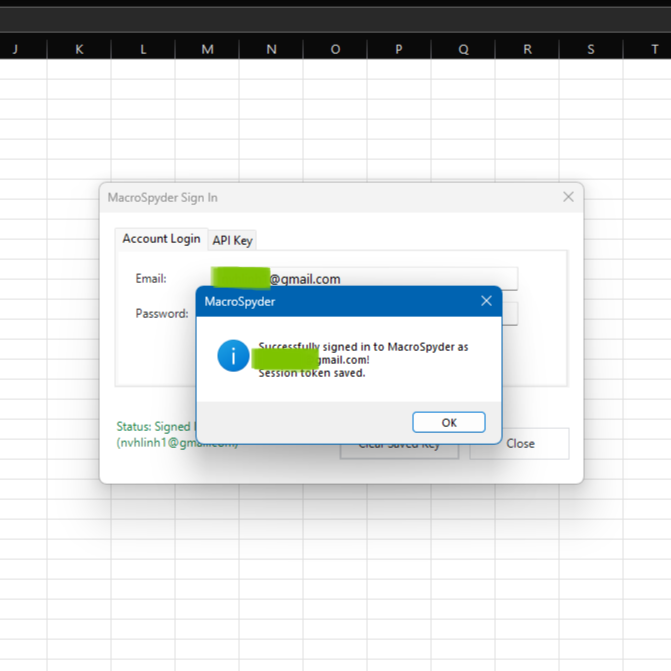Select column Q header
The width and height of the screenshot is (671, 671).
pyautogui.click(x=463, y=49)
